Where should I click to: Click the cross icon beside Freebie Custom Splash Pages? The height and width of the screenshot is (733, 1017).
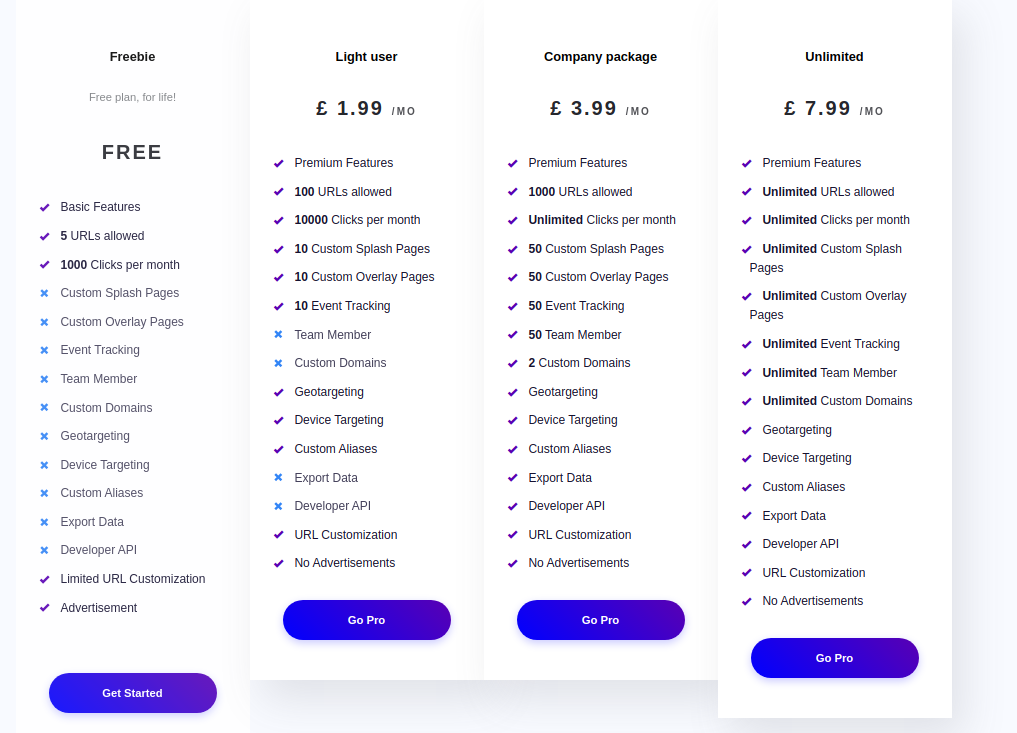click(44, 293)
